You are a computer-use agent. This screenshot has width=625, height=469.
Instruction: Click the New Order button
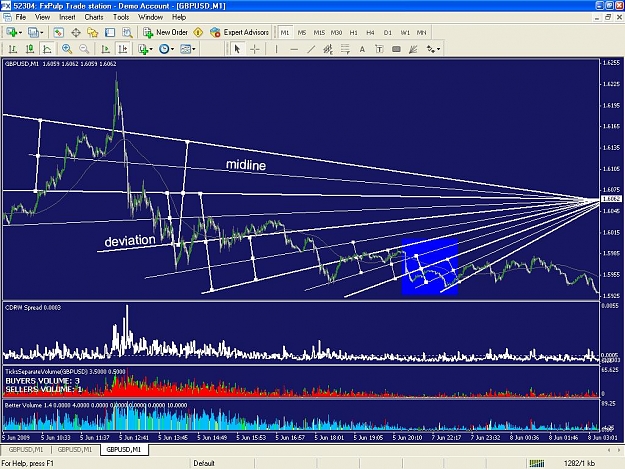(x=165, y=33)
